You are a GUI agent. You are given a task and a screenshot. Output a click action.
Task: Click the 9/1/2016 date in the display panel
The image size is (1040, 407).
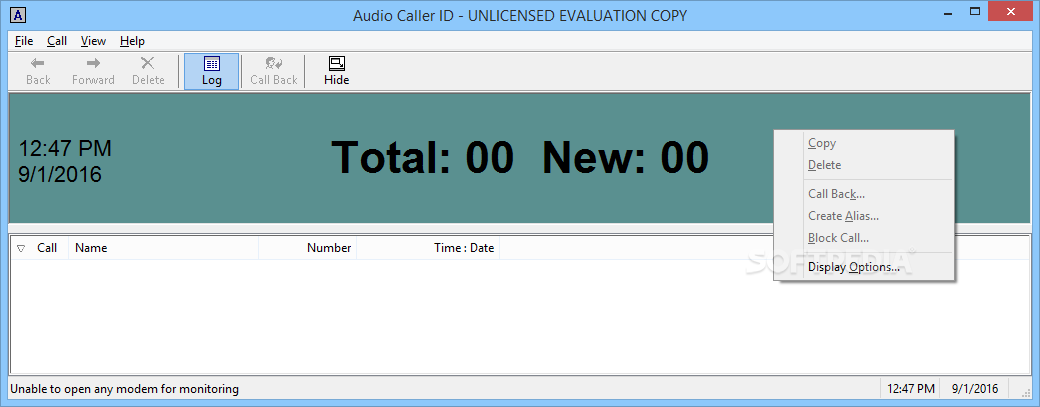(60, 174)
